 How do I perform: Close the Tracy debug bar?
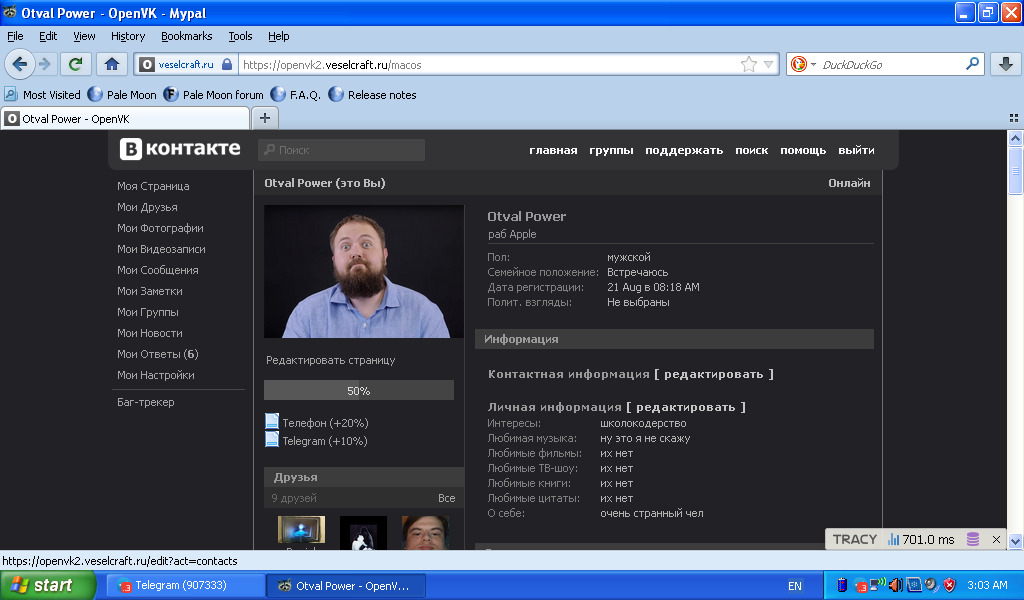pos(996,539)
